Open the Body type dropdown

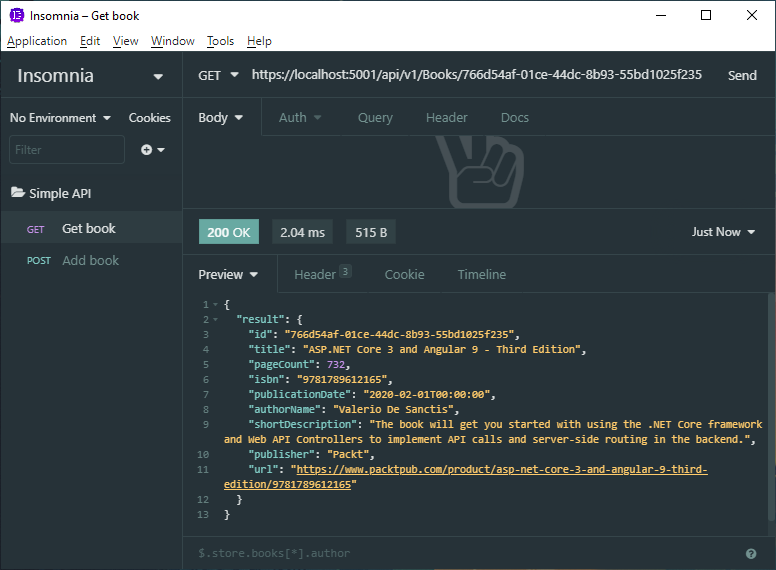pyautogui.click(x=220, y=118)
